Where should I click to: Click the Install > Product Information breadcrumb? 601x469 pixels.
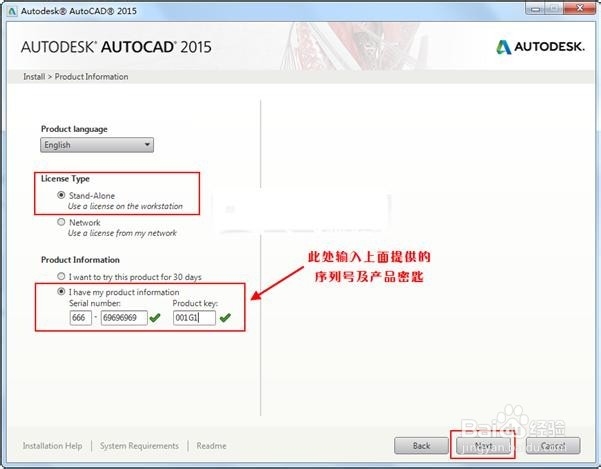76,77
